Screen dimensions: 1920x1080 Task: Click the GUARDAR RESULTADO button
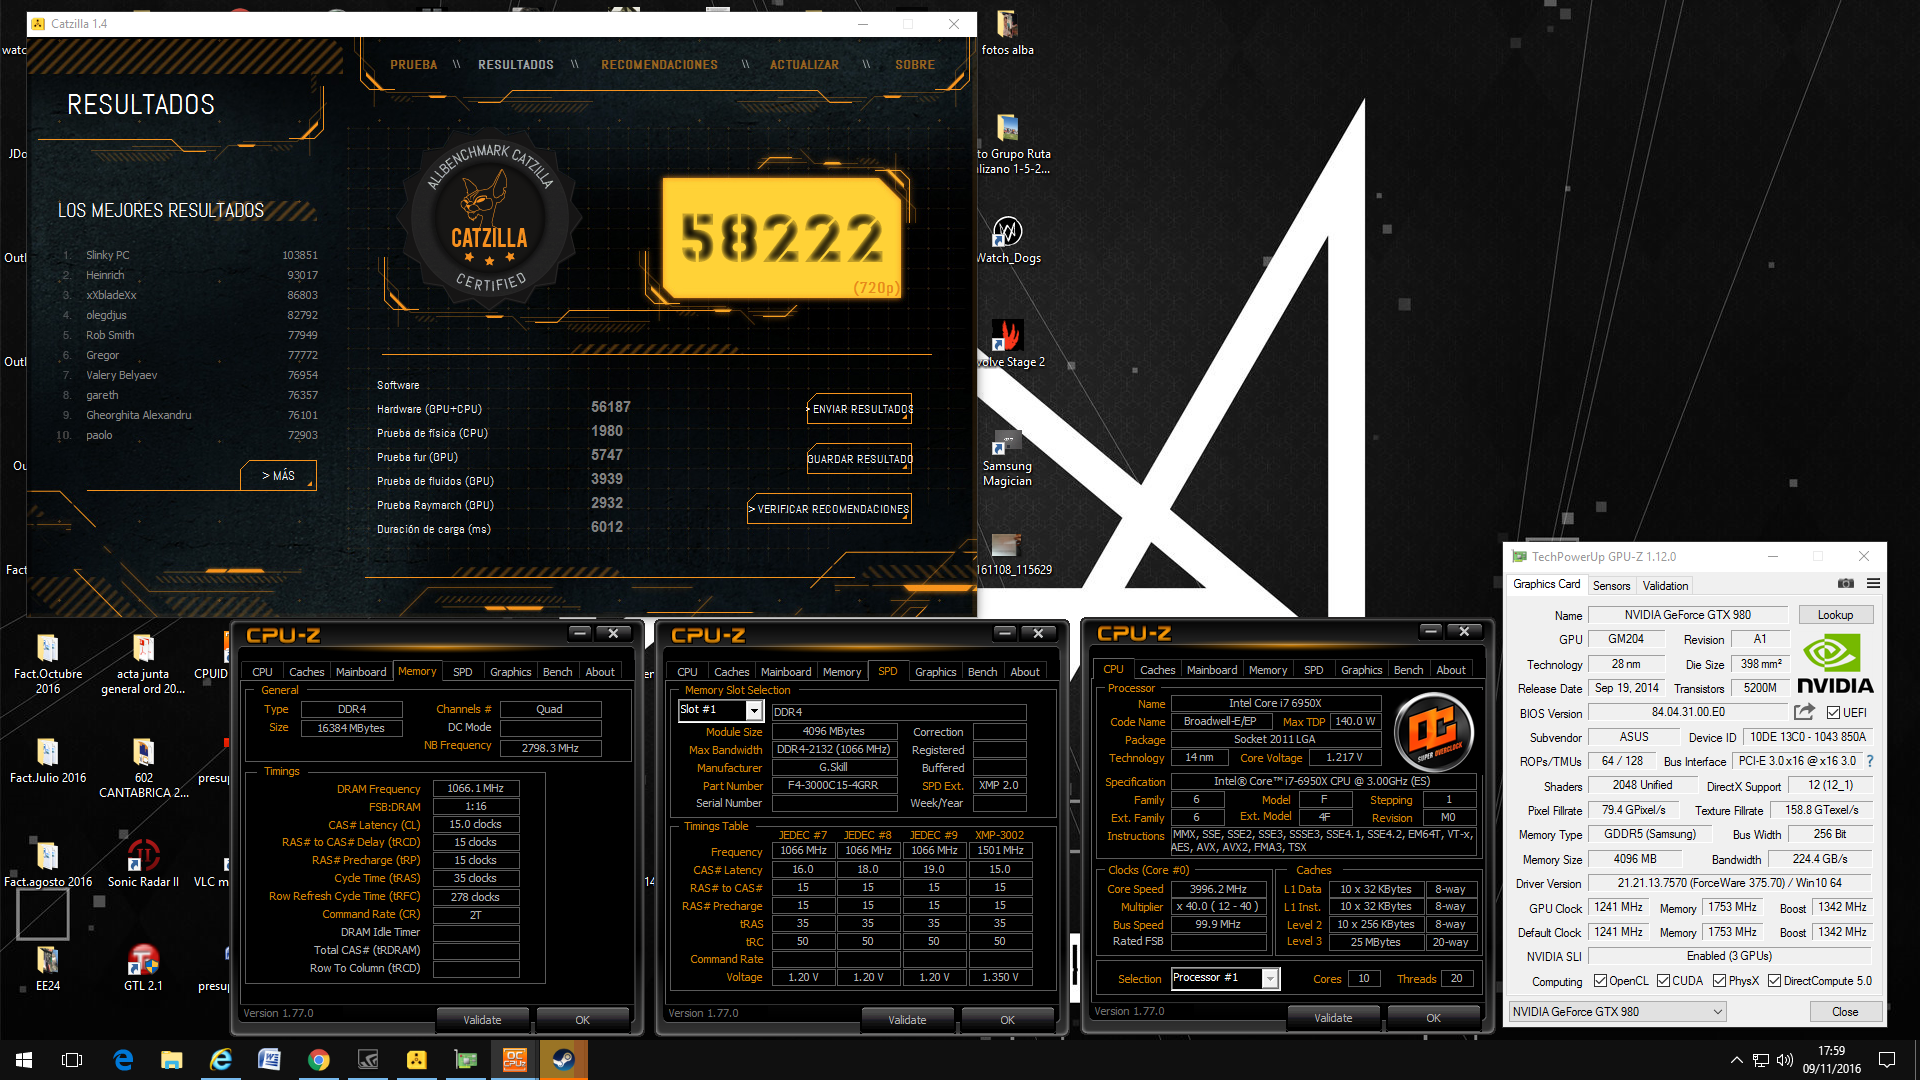[860, 459]
